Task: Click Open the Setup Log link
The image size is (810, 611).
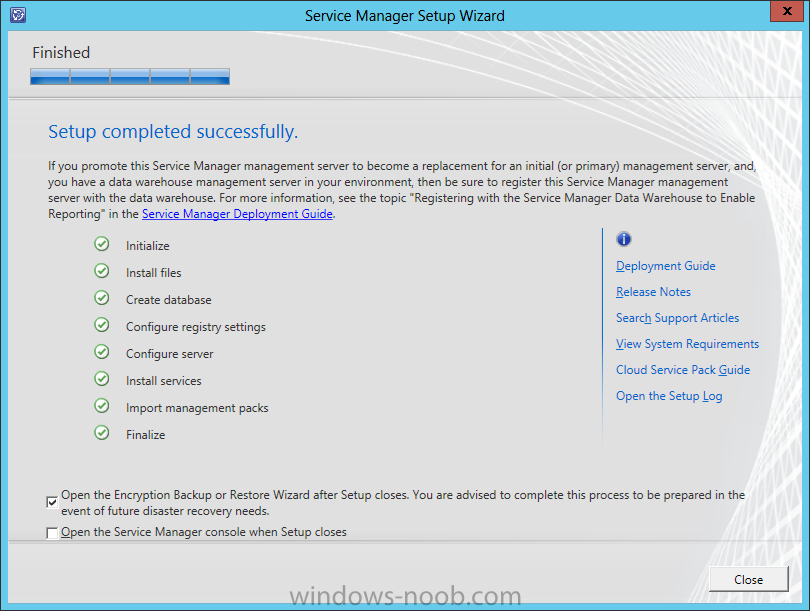Action: (x=669, y=396)
